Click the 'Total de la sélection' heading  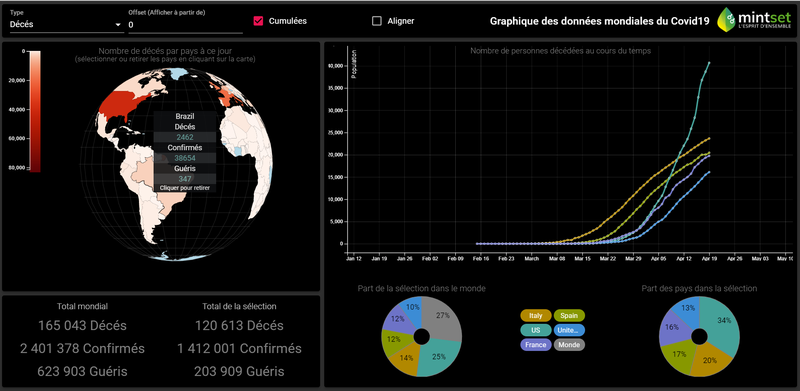[239, 306]
